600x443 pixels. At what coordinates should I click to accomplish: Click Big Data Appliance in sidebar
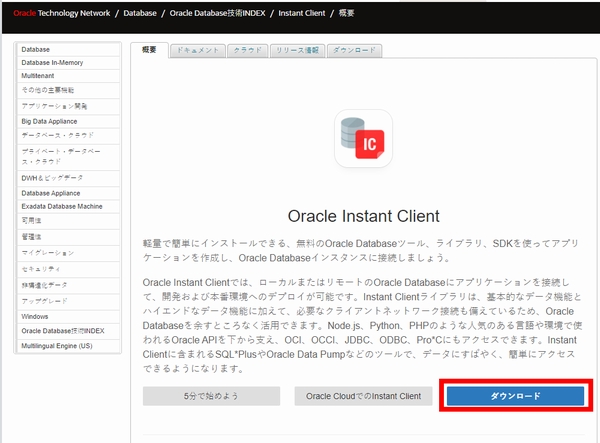coord(68,121)
